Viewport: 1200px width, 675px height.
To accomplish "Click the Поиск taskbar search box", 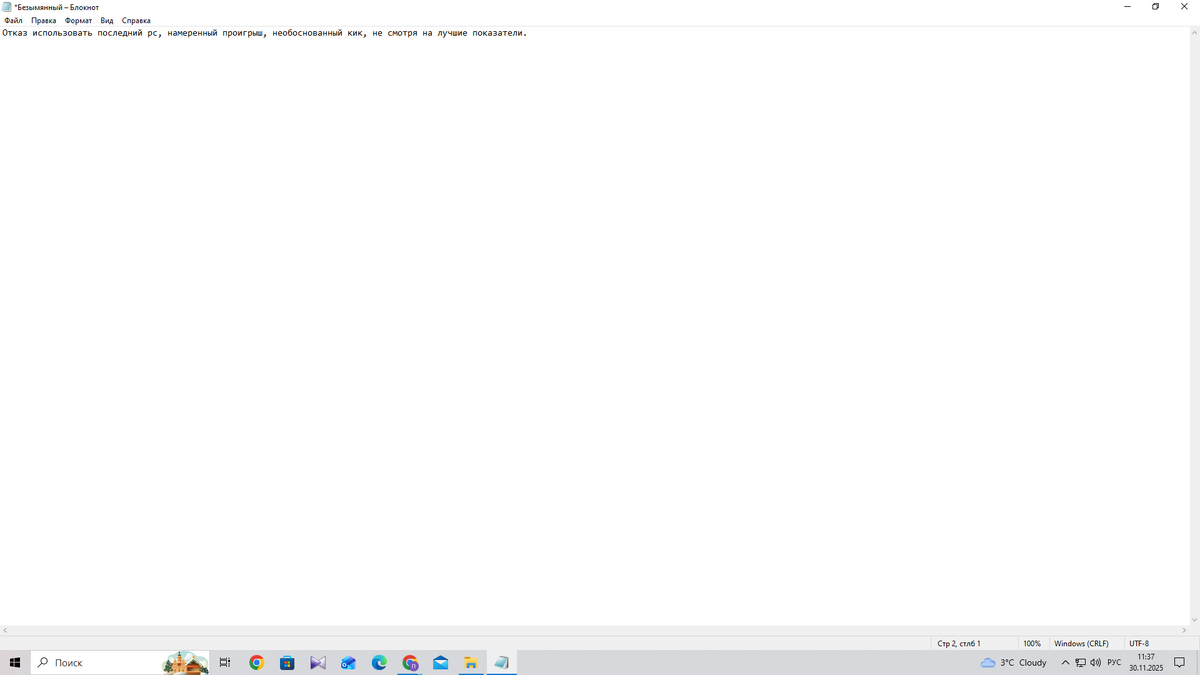I will (100, 663).
